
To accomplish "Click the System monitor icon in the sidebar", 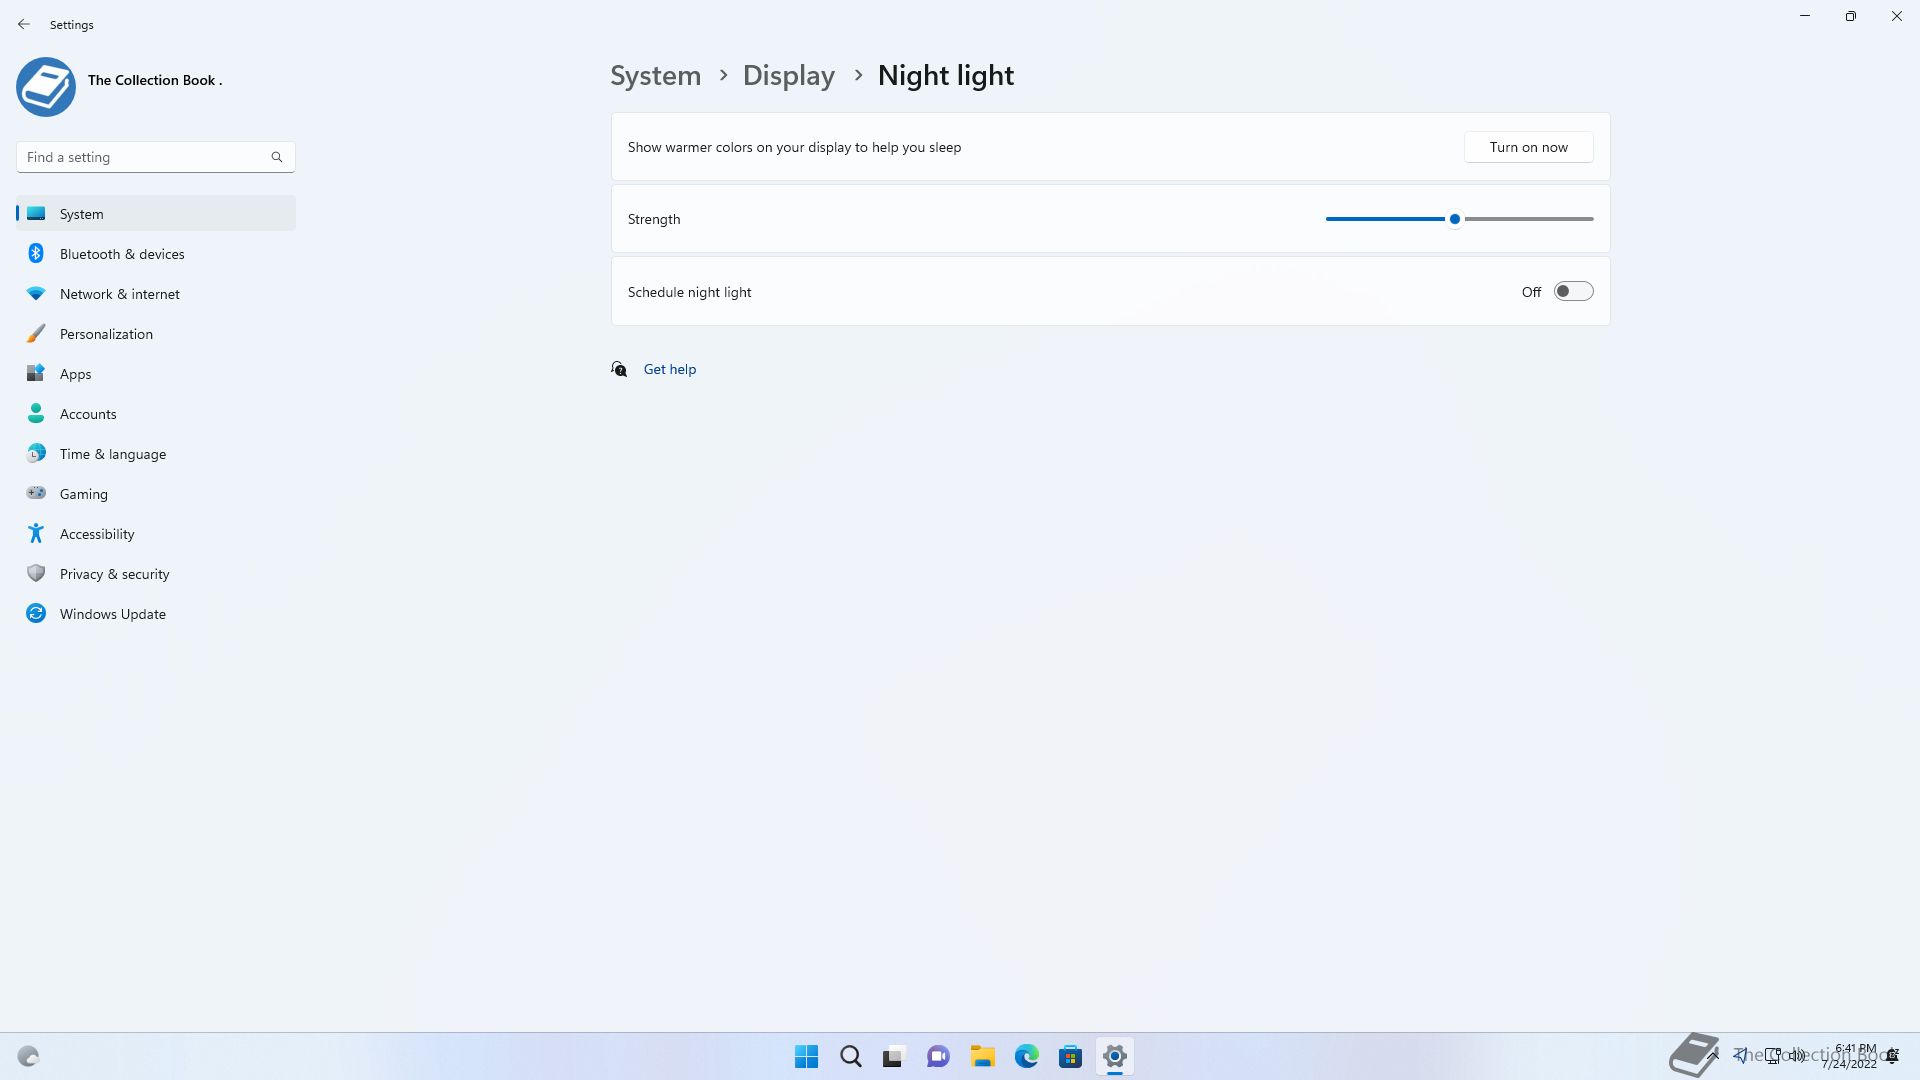I will (36, 213).
